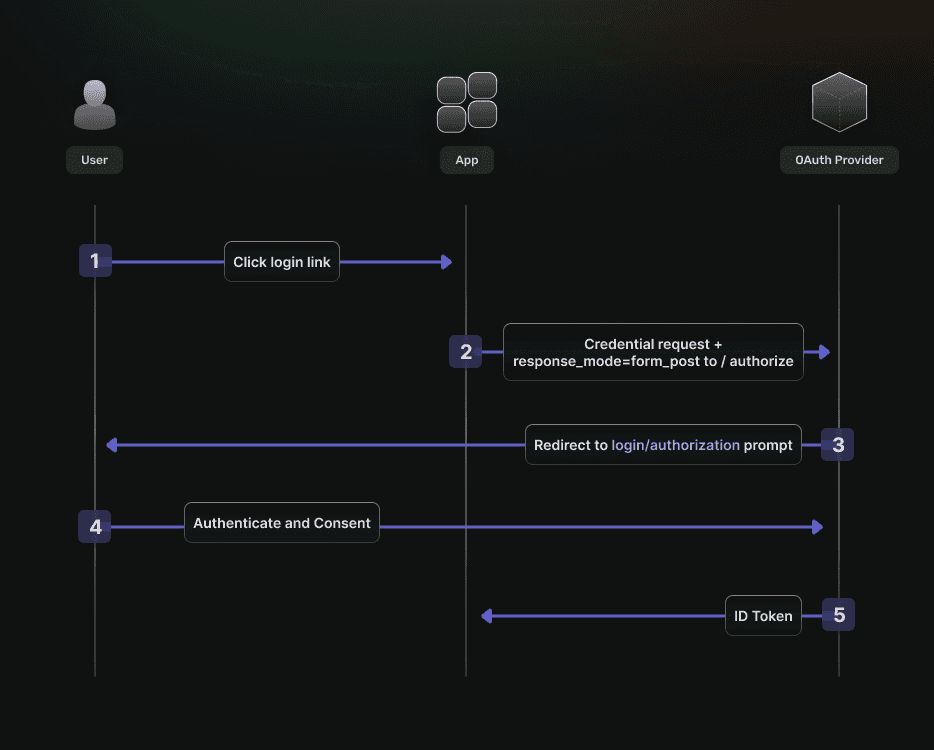Click the User person icon
The width and height of the screenshot is (934, 750).
(95, 105)
